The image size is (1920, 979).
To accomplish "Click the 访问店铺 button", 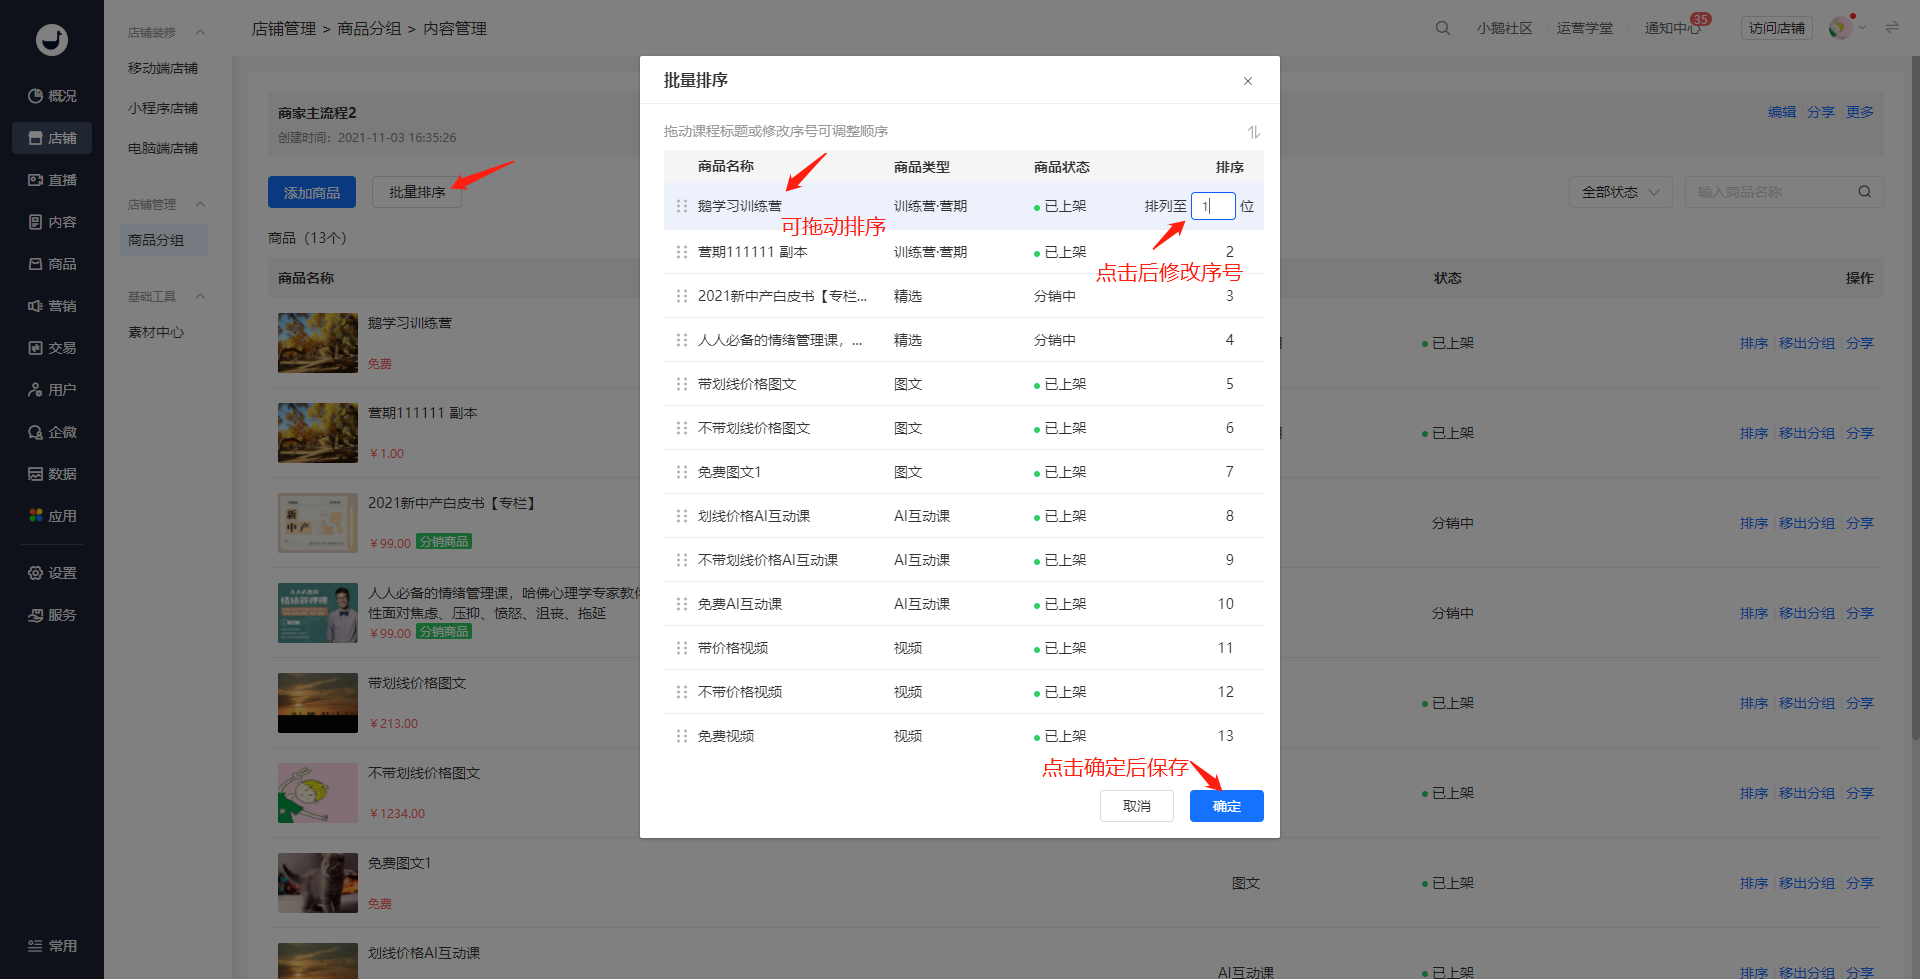I will (x=1777, y=28).
